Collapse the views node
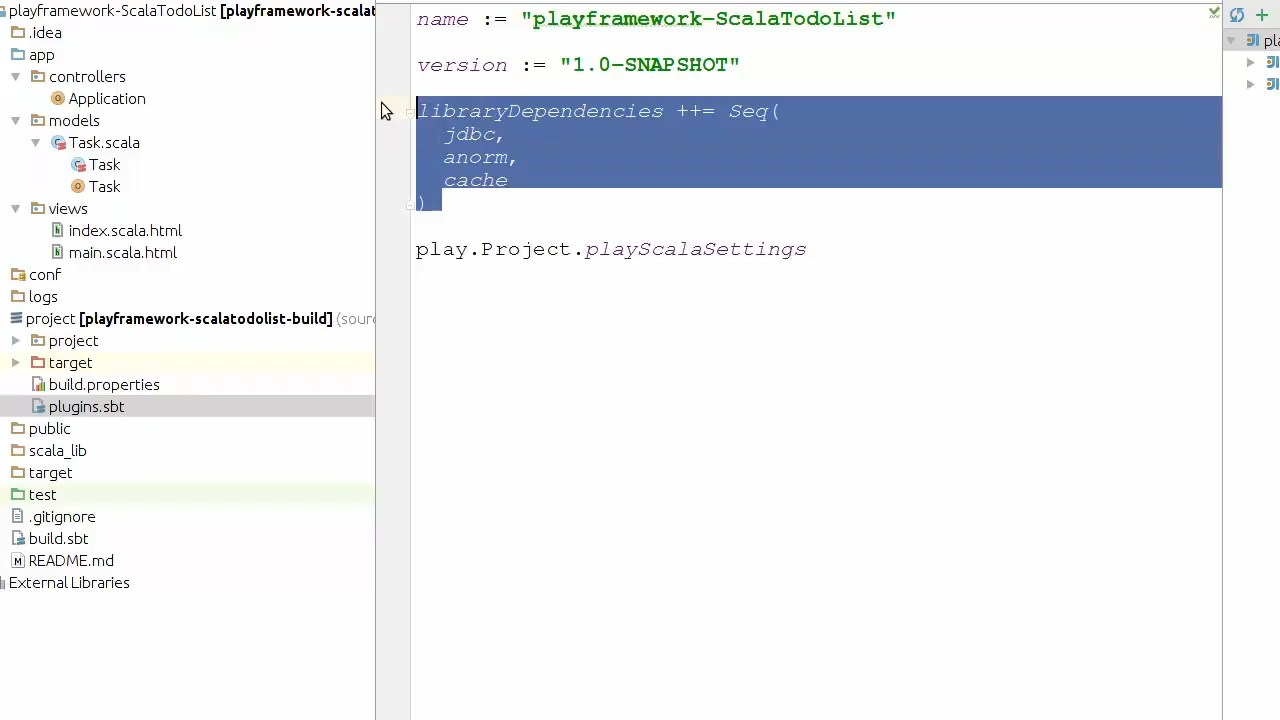 pos(16,209)
